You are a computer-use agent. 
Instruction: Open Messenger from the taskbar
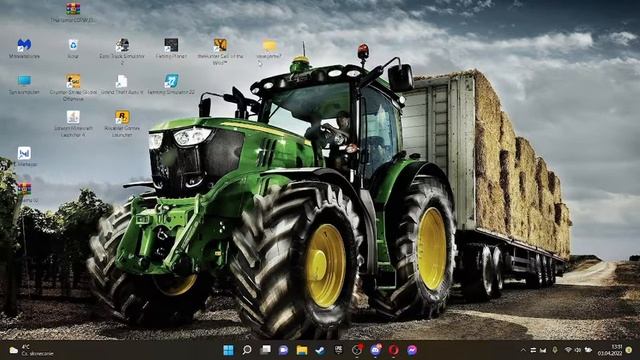tap(412, 350)
